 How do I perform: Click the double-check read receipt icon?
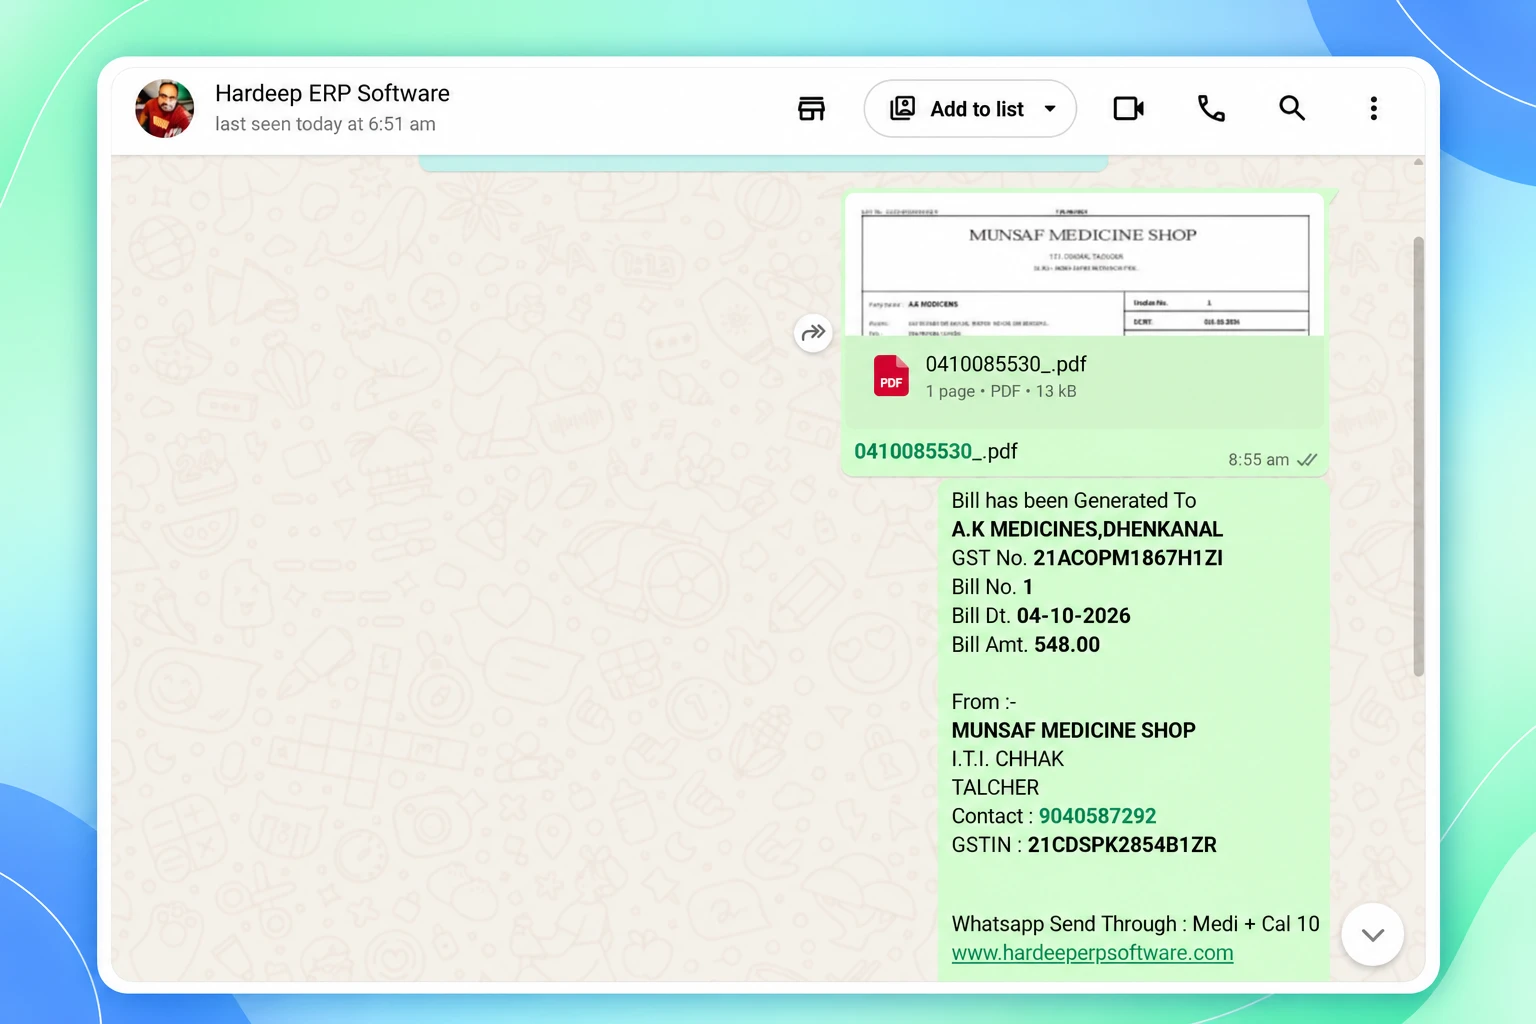[x=1307, y=460]
